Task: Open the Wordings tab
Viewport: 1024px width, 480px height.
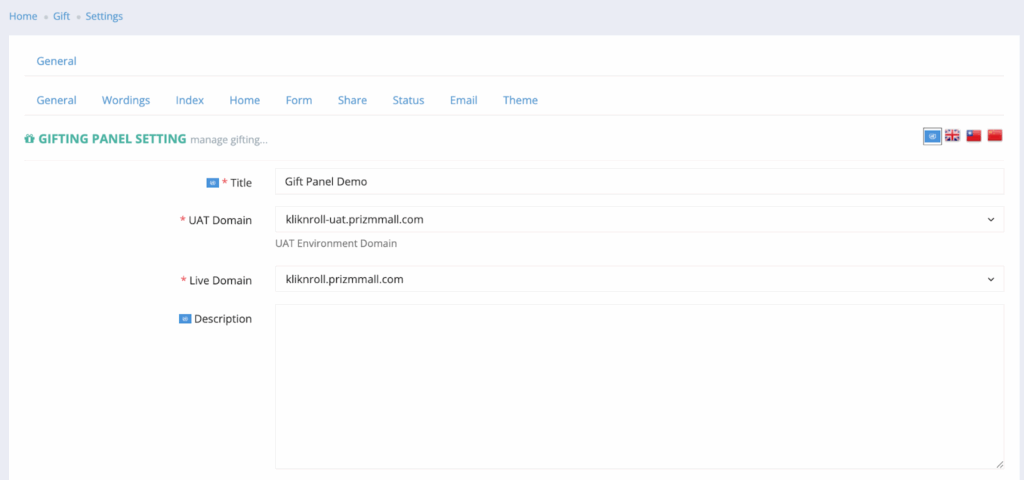Action: [x=126, y=100]
